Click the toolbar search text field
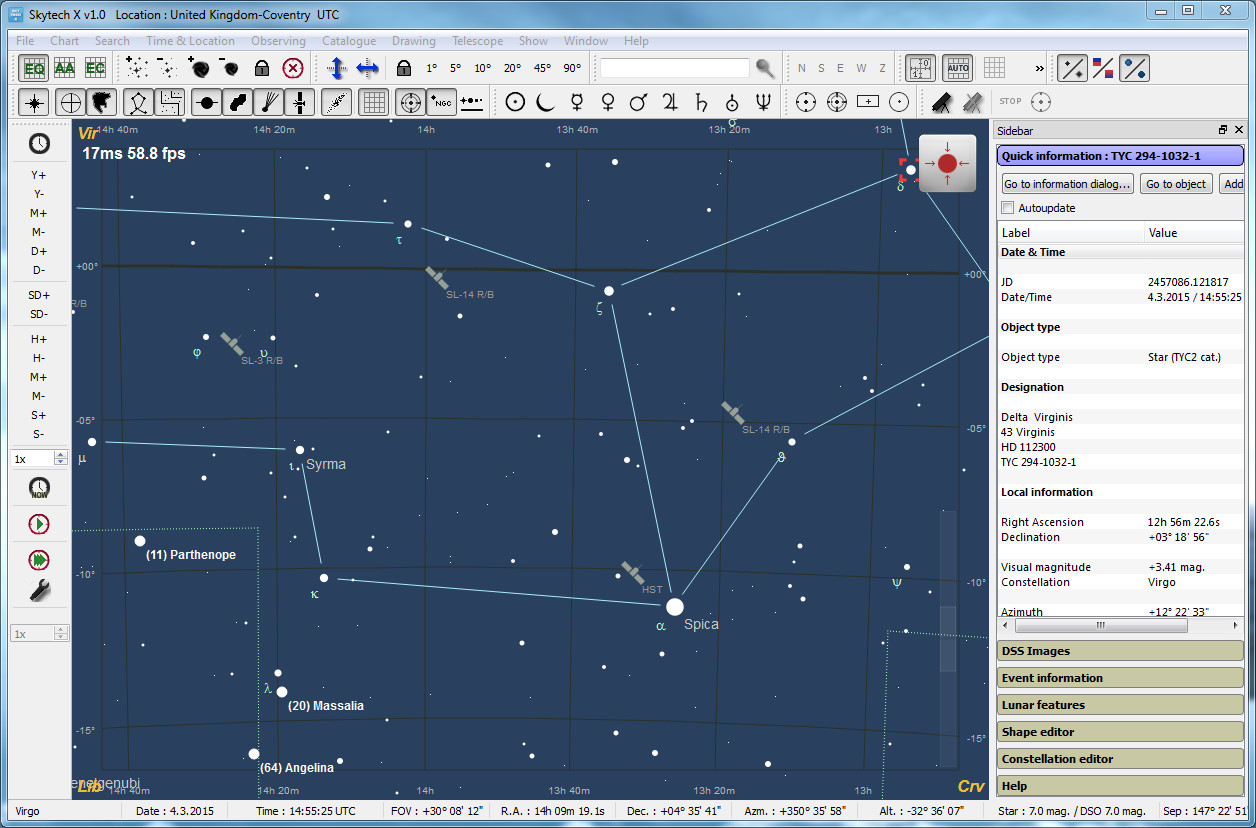 [x=674, y=68]
